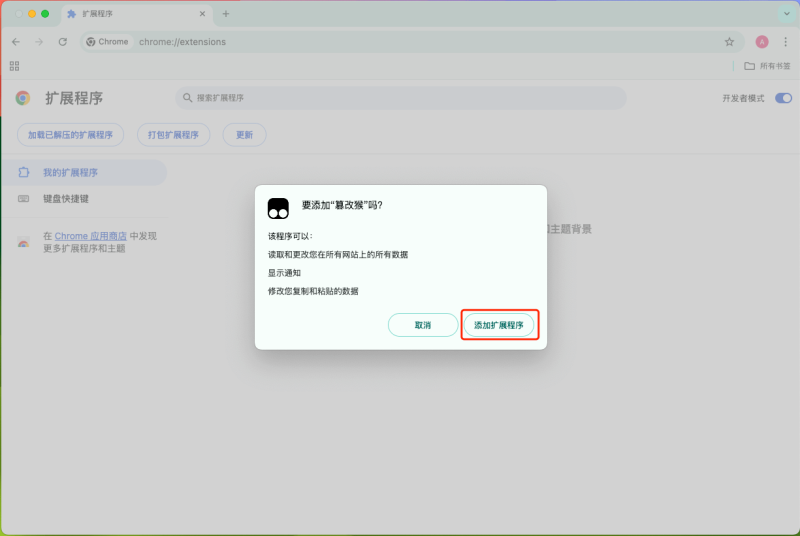Open the Chrome 应用商店 link
The width and height of the screenshot is (800, 536).
click(x=90, y=236)
